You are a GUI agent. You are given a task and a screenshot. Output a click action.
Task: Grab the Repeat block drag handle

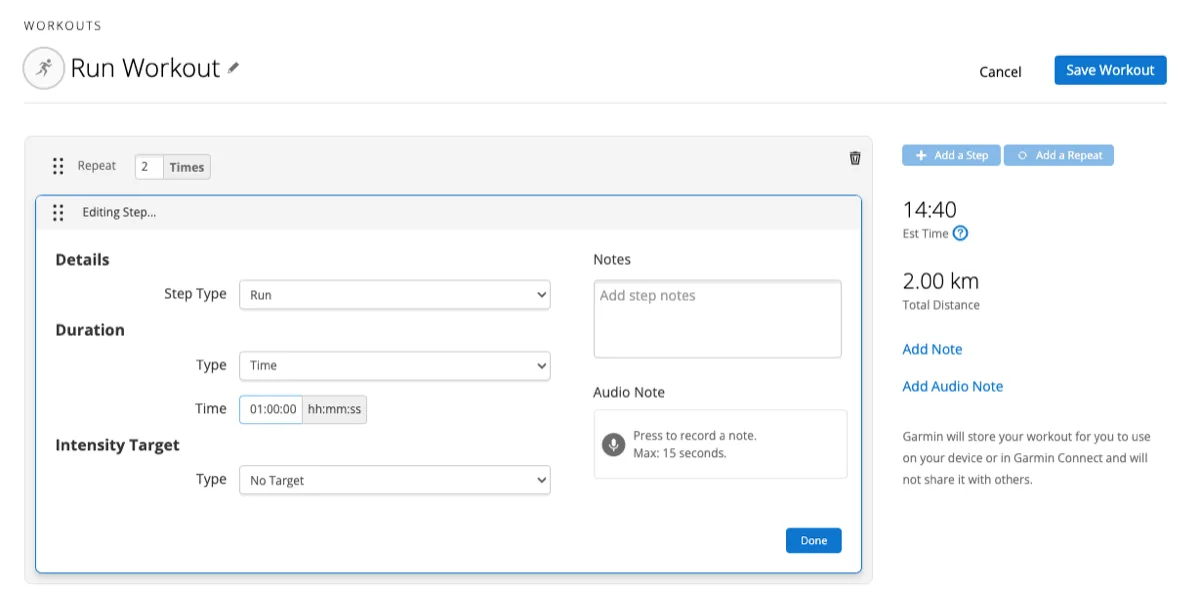pyautogui.click(x=58, y=166)
